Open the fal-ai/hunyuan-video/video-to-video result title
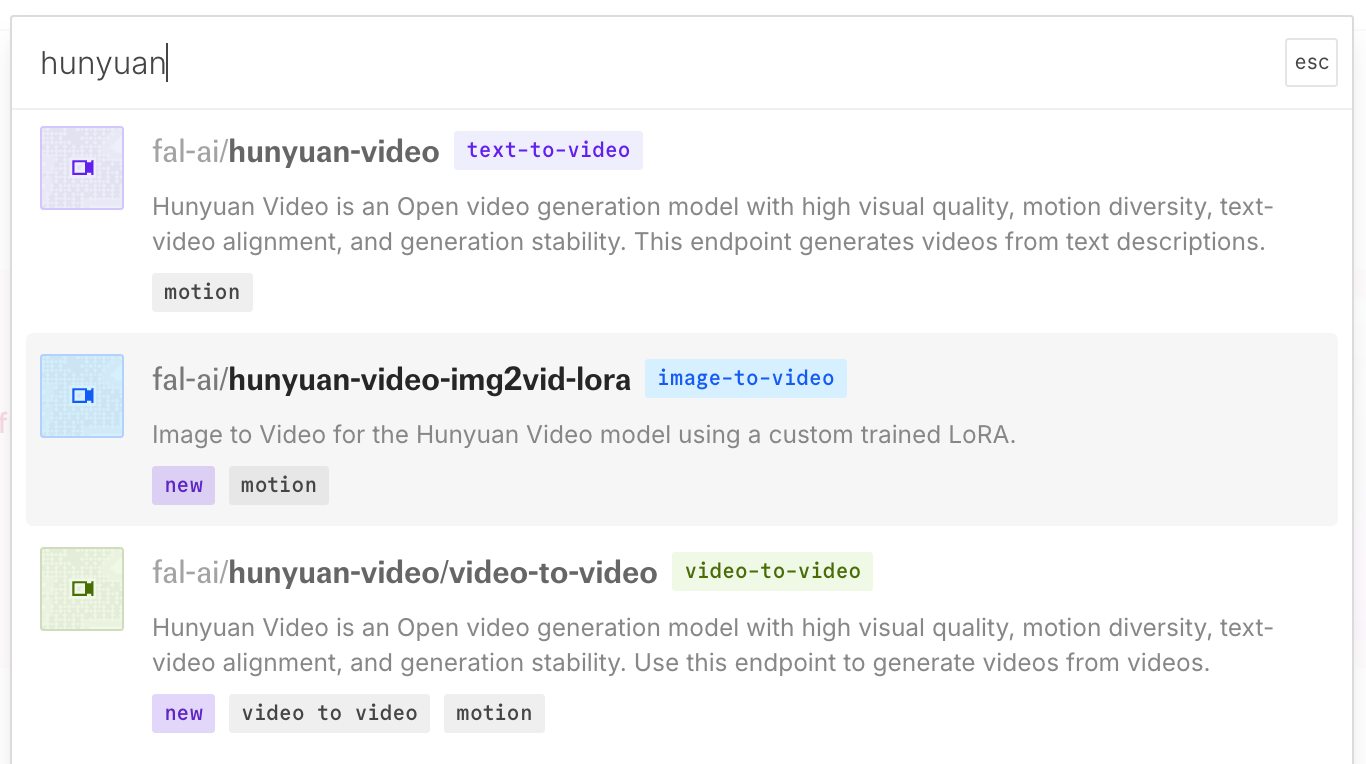The height and width of the screenshot is (764, 1366). coord(405,573)
